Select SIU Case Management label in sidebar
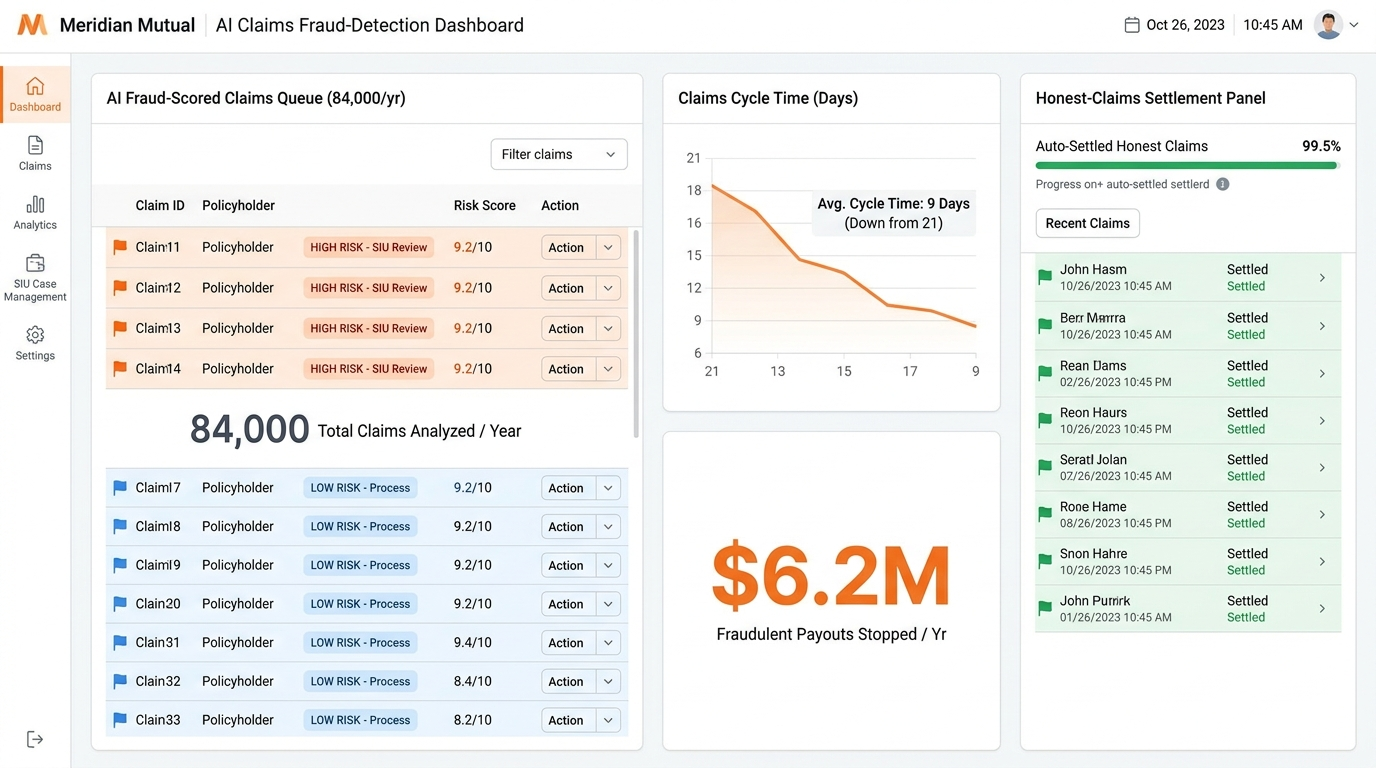 tap(35, 290)
